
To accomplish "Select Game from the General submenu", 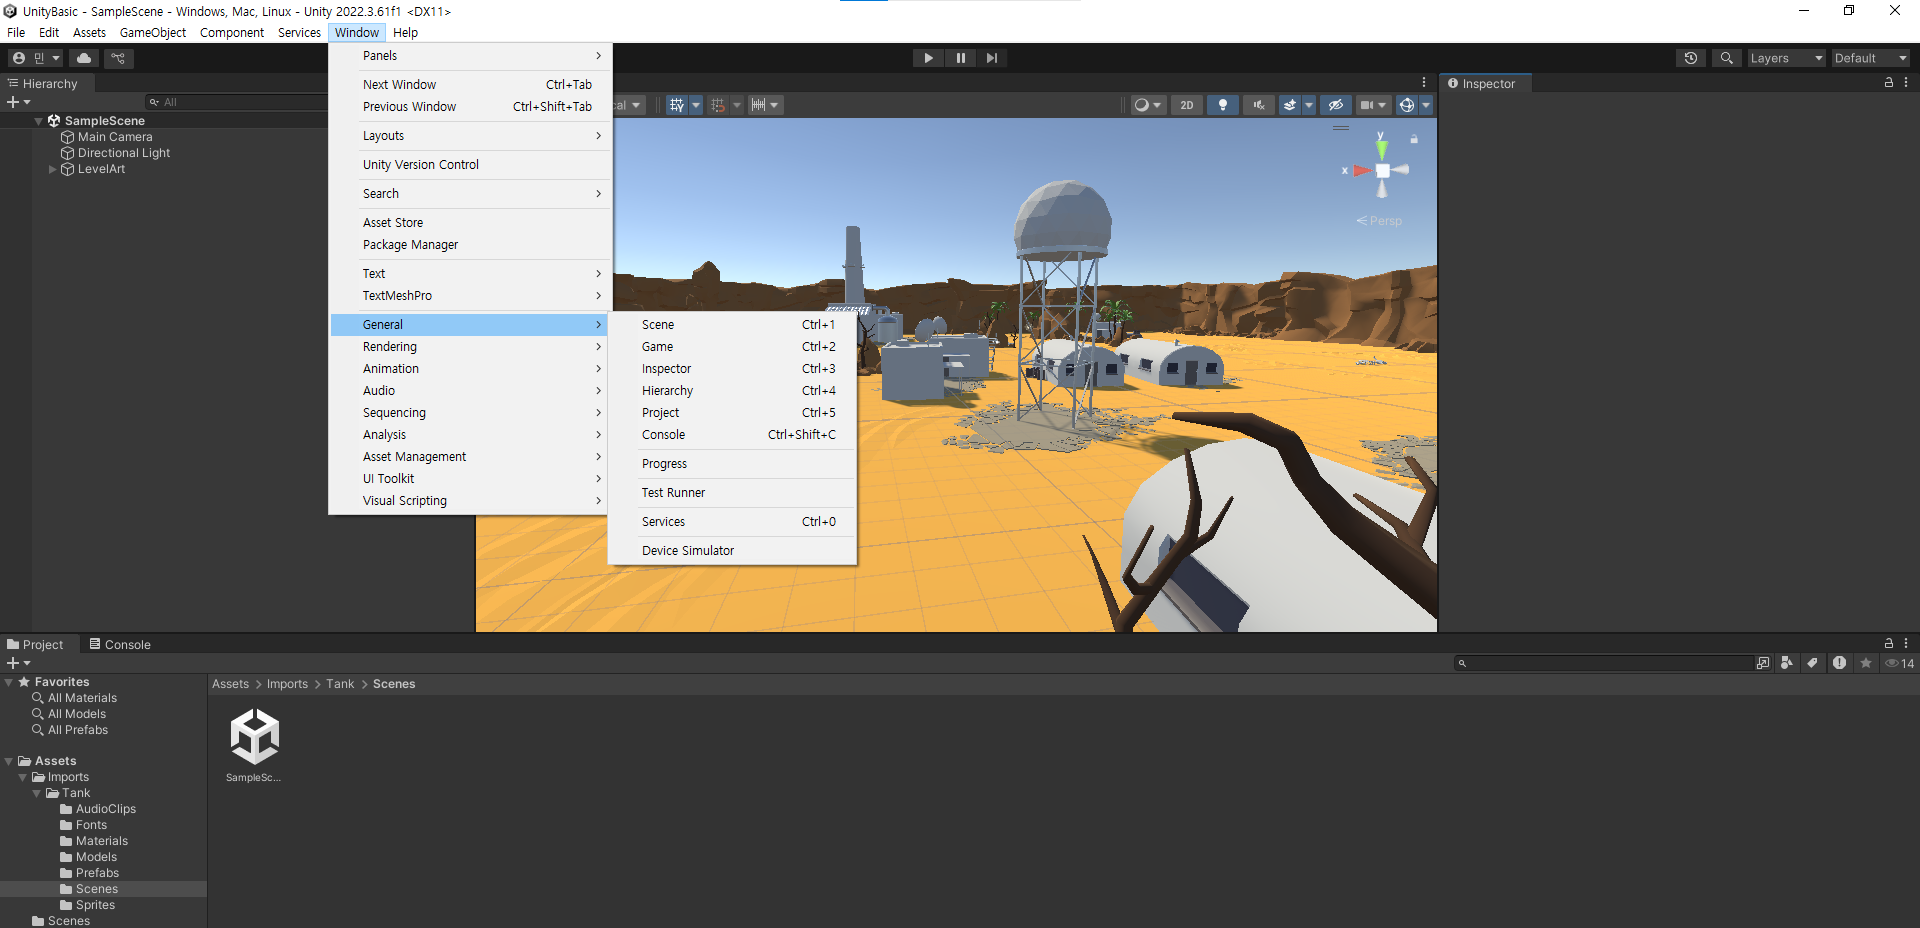I will coord(733,347).
